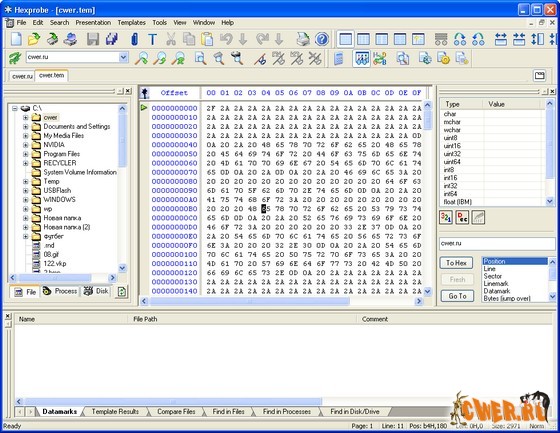Click the save floppy disk icon
Viewport: 560px width, 433px height.
click(93, 39)
